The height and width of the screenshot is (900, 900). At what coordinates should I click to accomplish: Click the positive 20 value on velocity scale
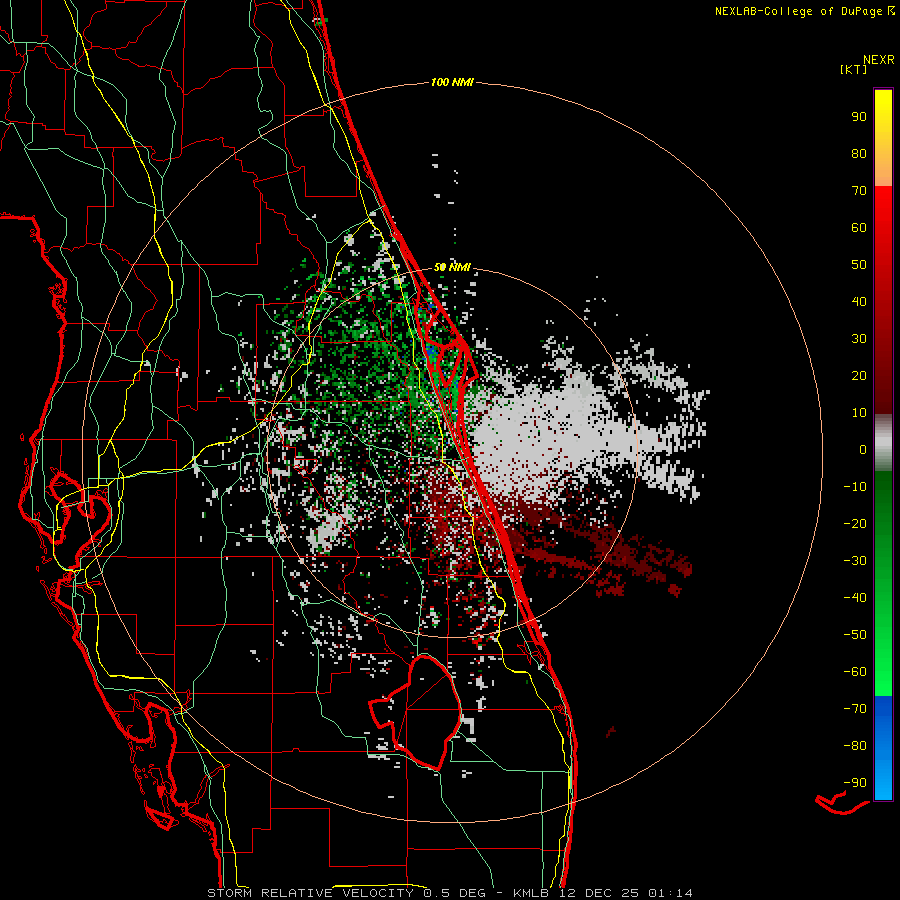pyautogui.click(x=859, y=375)
